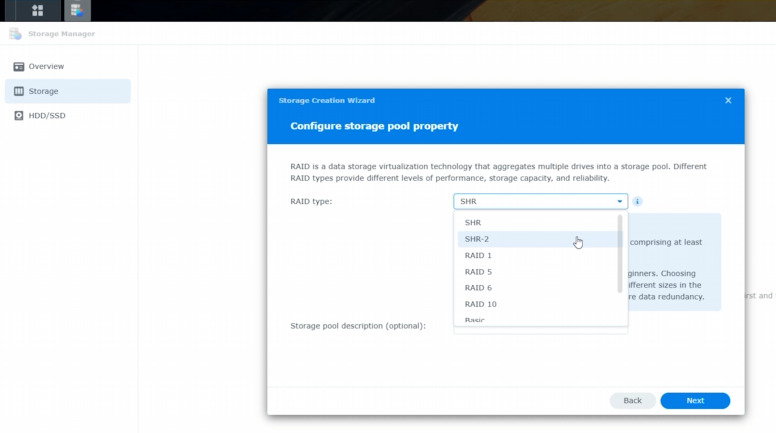
Task: Open the Overview section
Action: (x=68, y=66)
